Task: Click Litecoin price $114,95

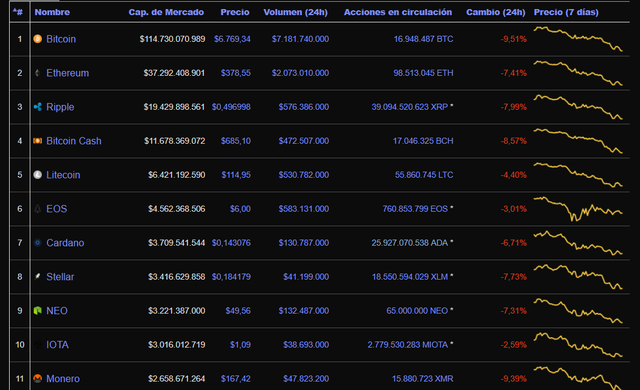Action: click(236, 175)
